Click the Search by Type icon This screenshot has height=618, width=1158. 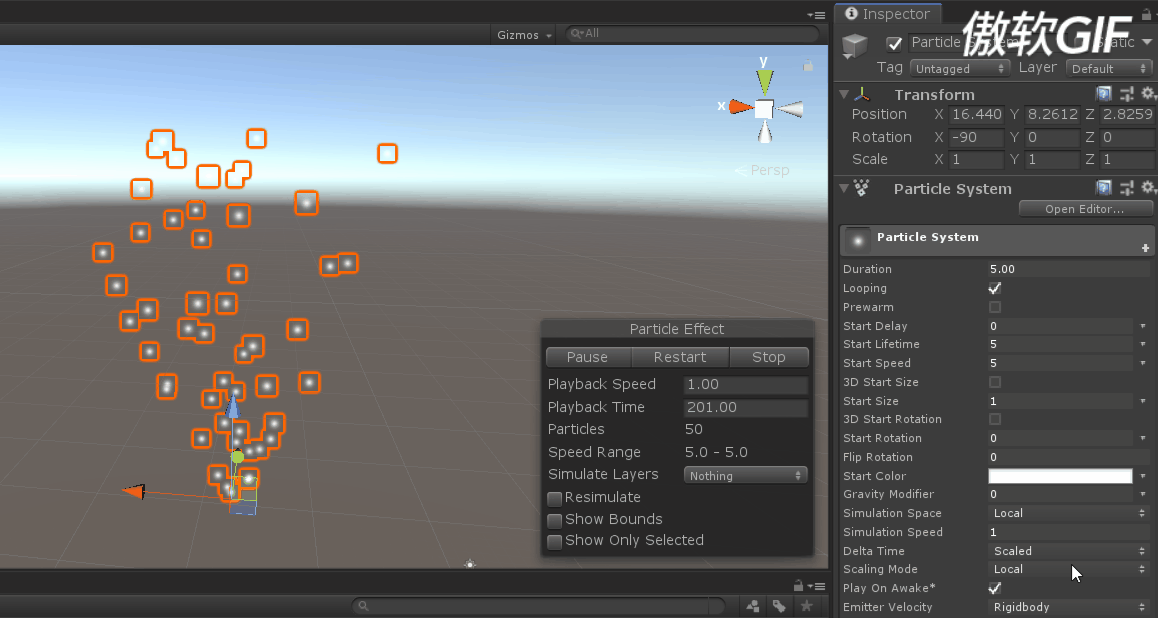click(x=753, y=606)
